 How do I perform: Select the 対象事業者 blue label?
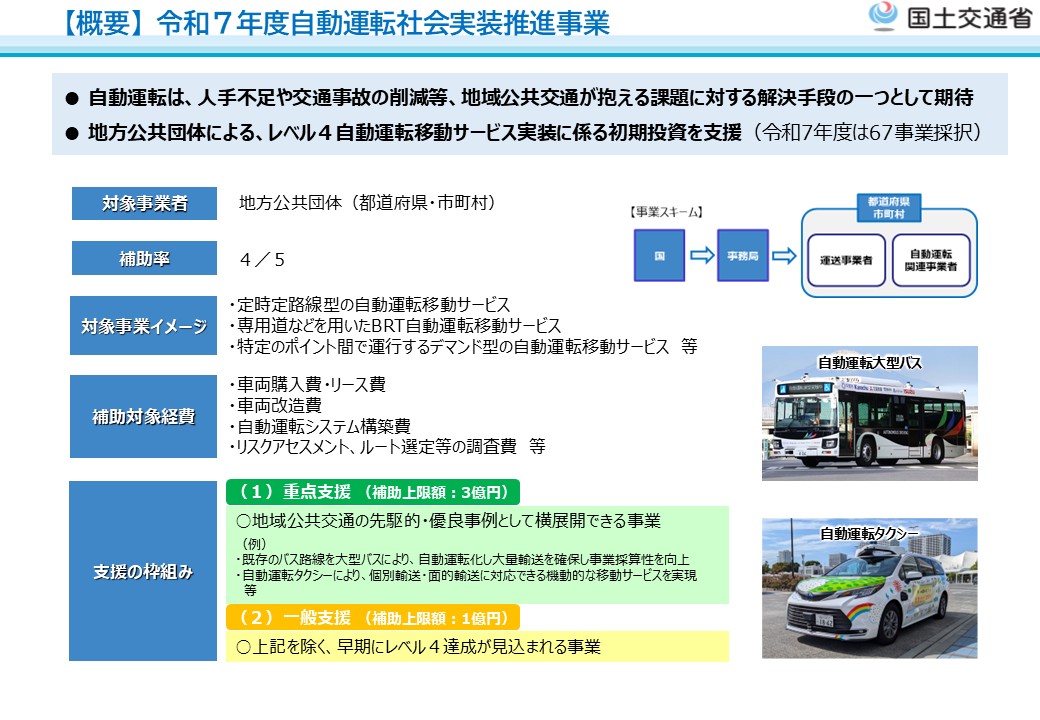coord(144,203)
